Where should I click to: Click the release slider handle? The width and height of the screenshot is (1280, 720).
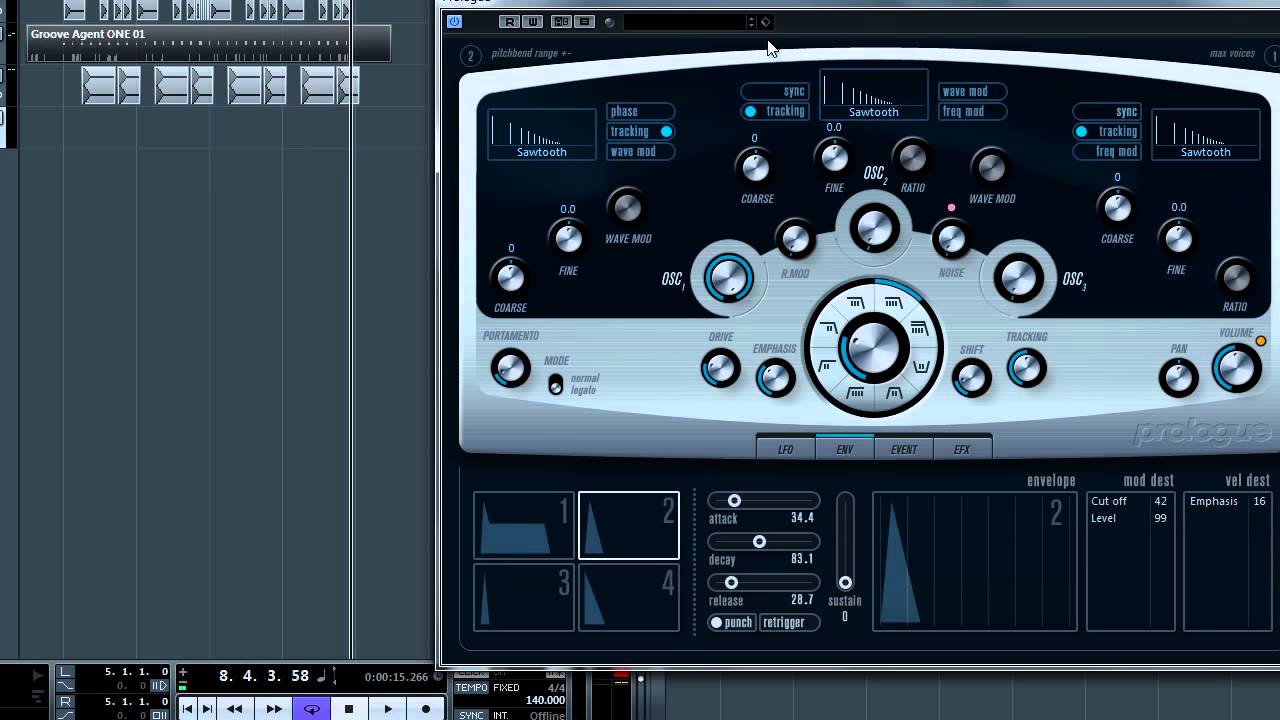point(731,583)
